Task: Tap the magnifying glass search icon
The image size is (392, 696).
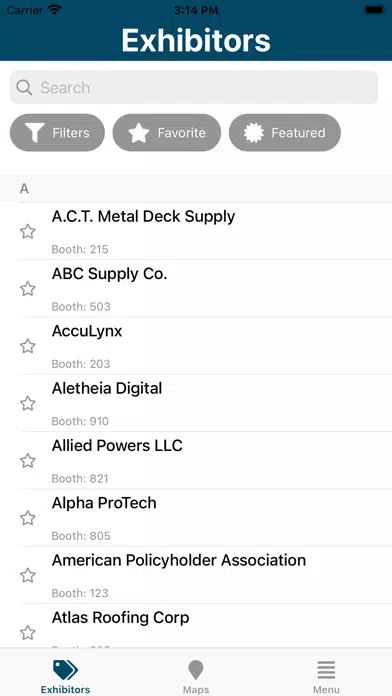Action: click(x=24, y=87)
